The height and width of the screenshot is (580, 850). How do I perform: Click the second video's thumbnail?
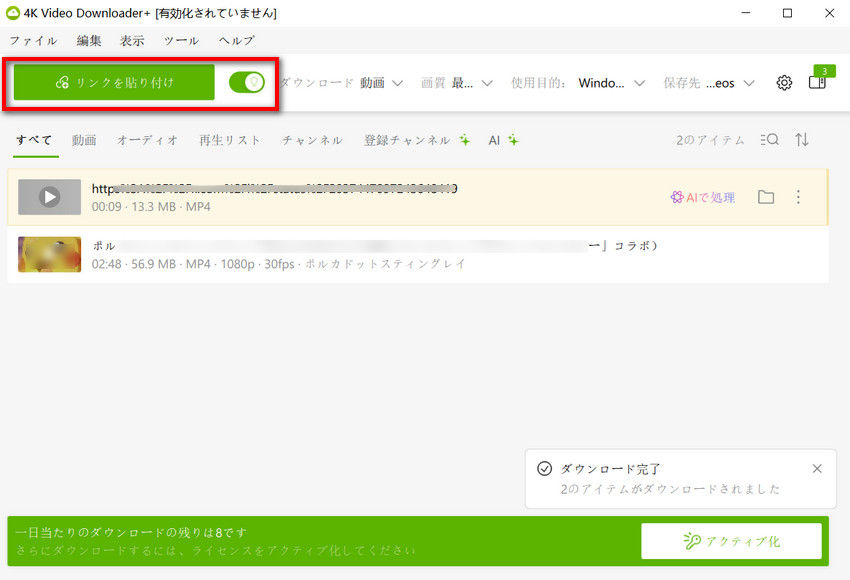[x=49, y=254]
